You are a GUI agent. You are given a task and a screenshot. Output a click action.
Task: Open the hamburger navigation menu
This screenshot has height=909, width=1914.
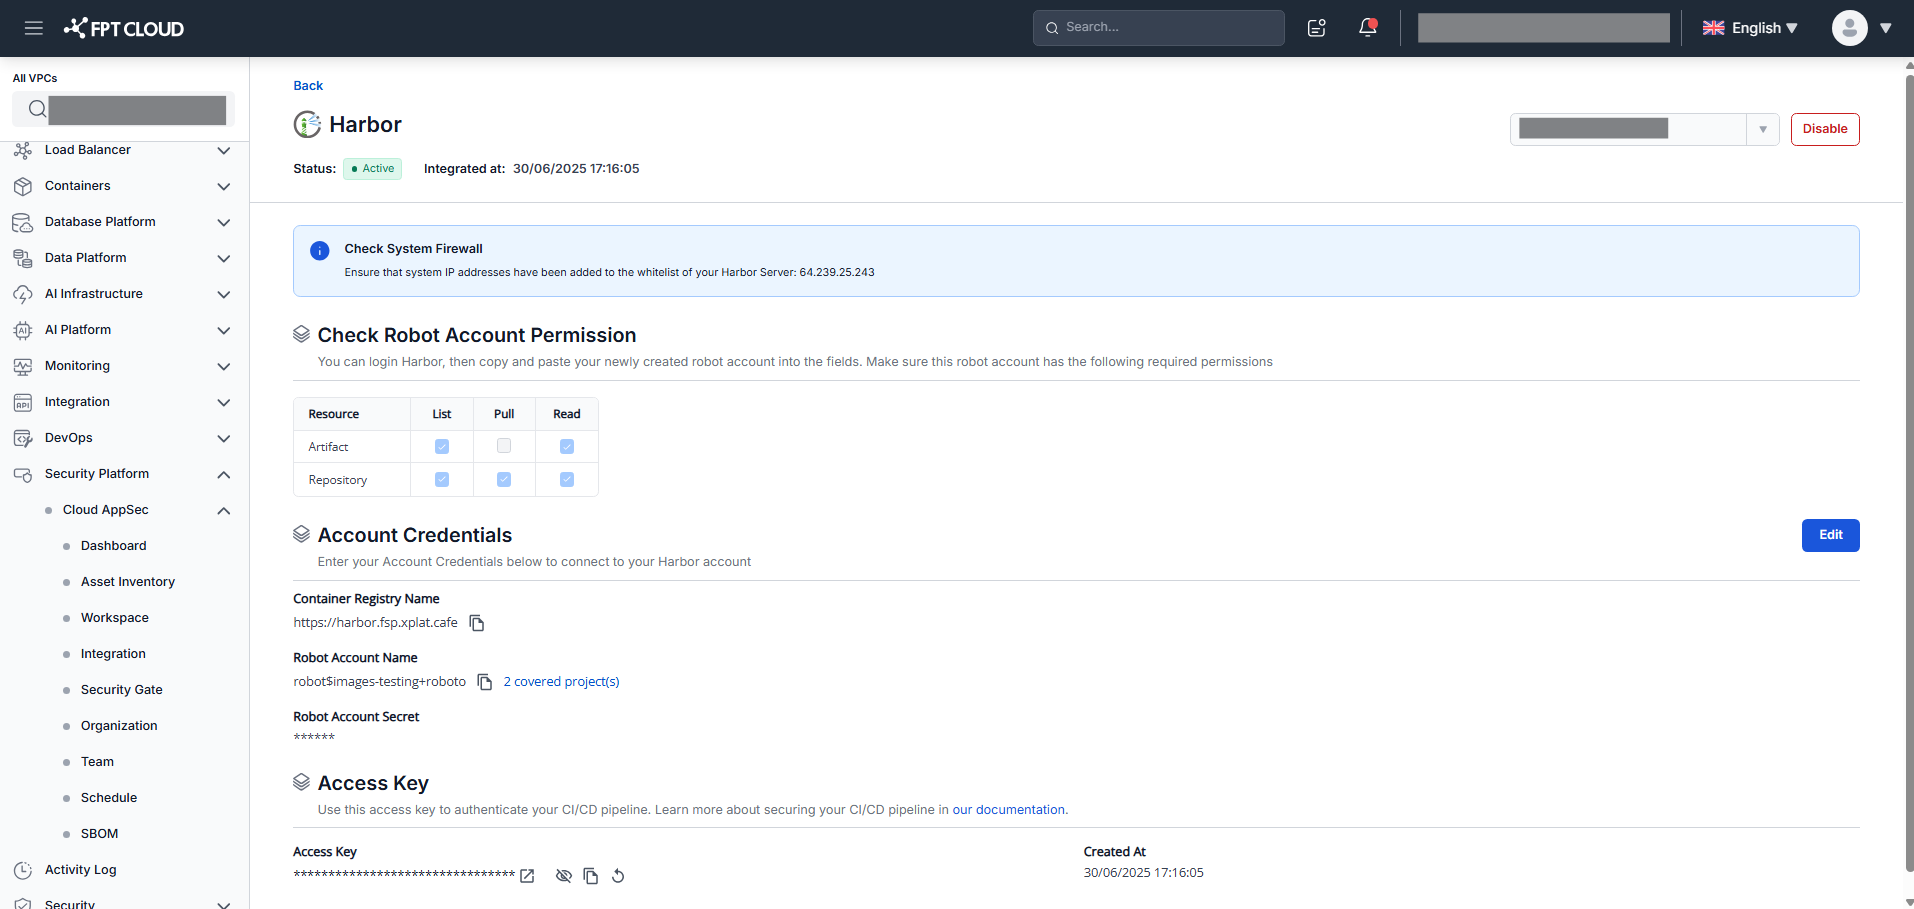tap(34, 28)
